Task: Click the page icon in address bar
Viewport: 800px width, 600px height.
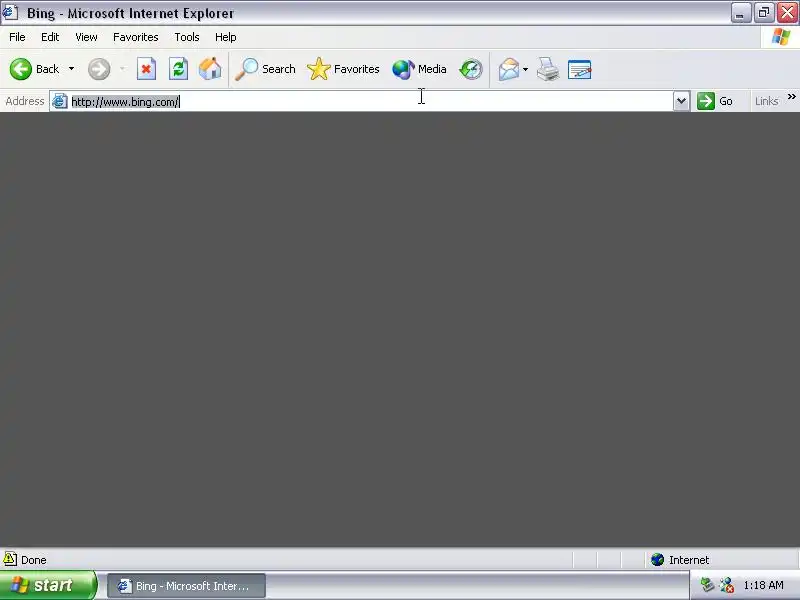Action: (x=60, y=101)
